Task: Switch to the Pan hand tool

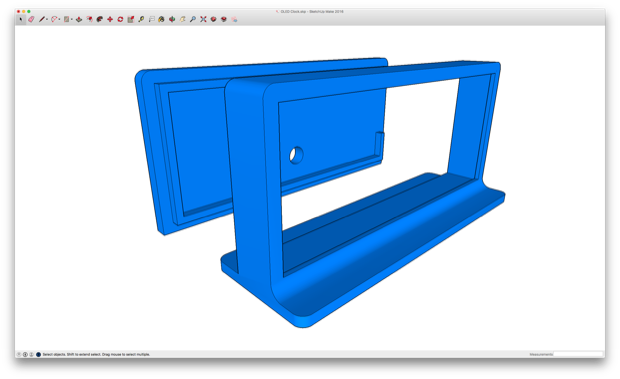Action: click(x=183, y=19)
